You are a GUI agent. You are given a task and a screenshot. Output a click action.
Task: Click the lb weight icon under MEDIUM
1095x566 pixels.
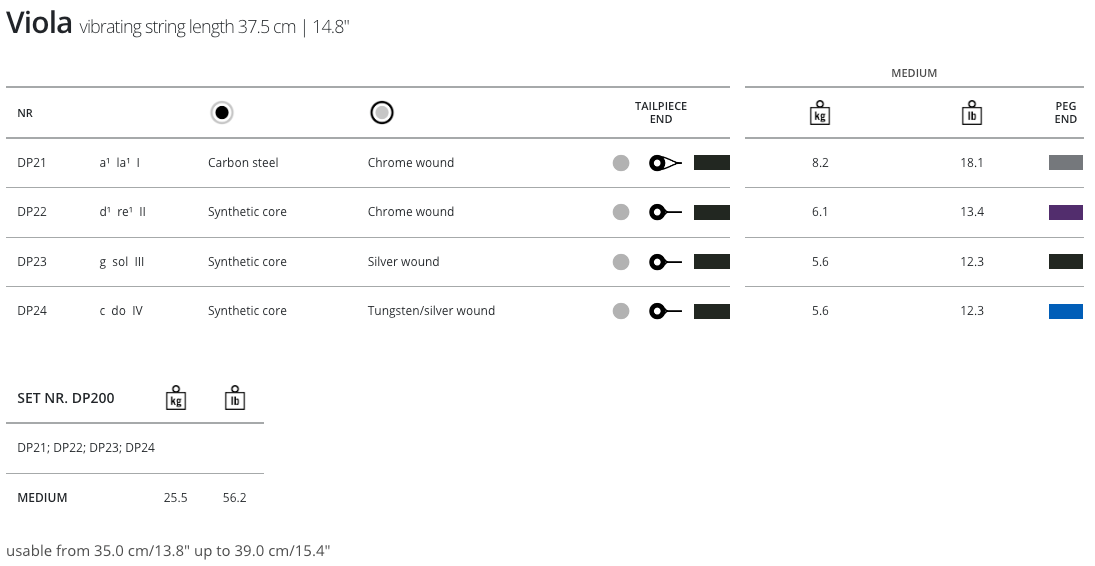972,113
